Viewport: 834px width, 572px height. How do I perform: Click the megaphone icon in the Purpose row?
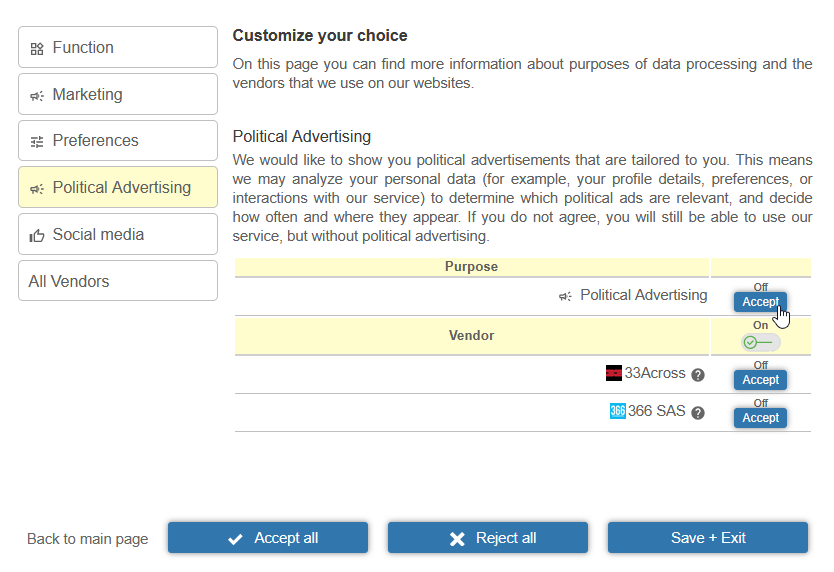[x=566, y=296]
